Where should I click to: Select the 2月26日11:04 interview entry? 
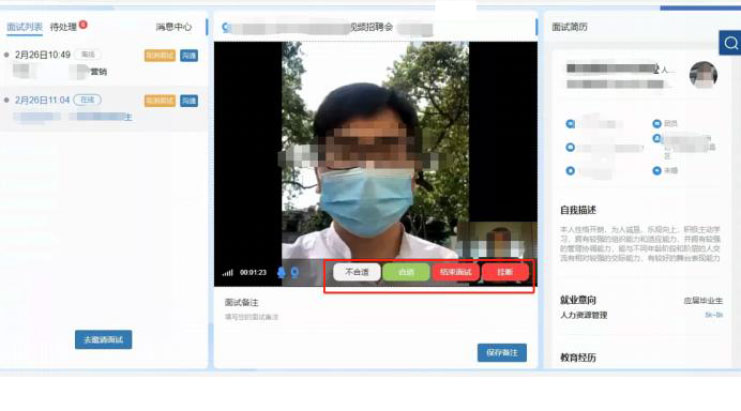click(103, 109)
